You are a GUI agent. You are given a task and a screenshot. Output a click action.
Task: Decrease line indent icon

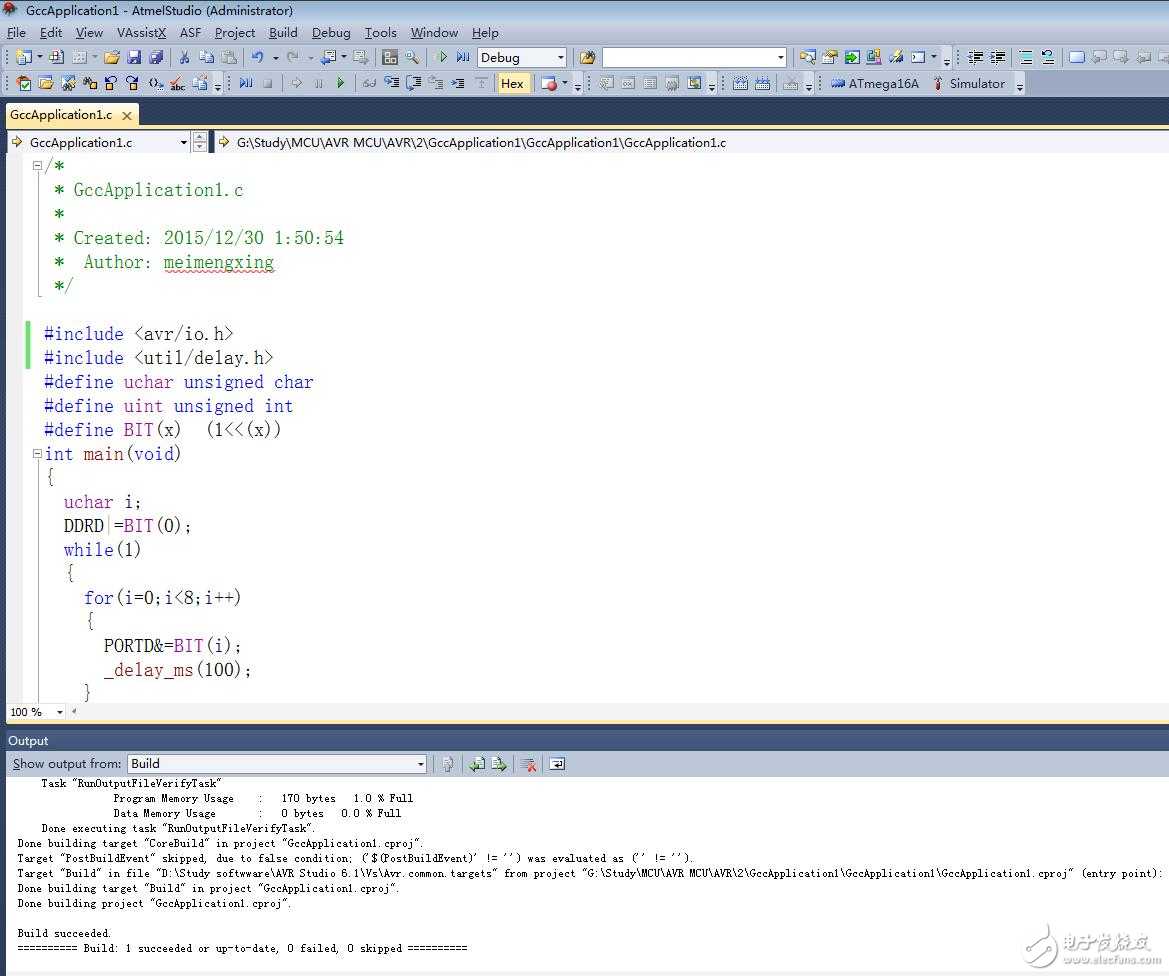pos(975,57)
